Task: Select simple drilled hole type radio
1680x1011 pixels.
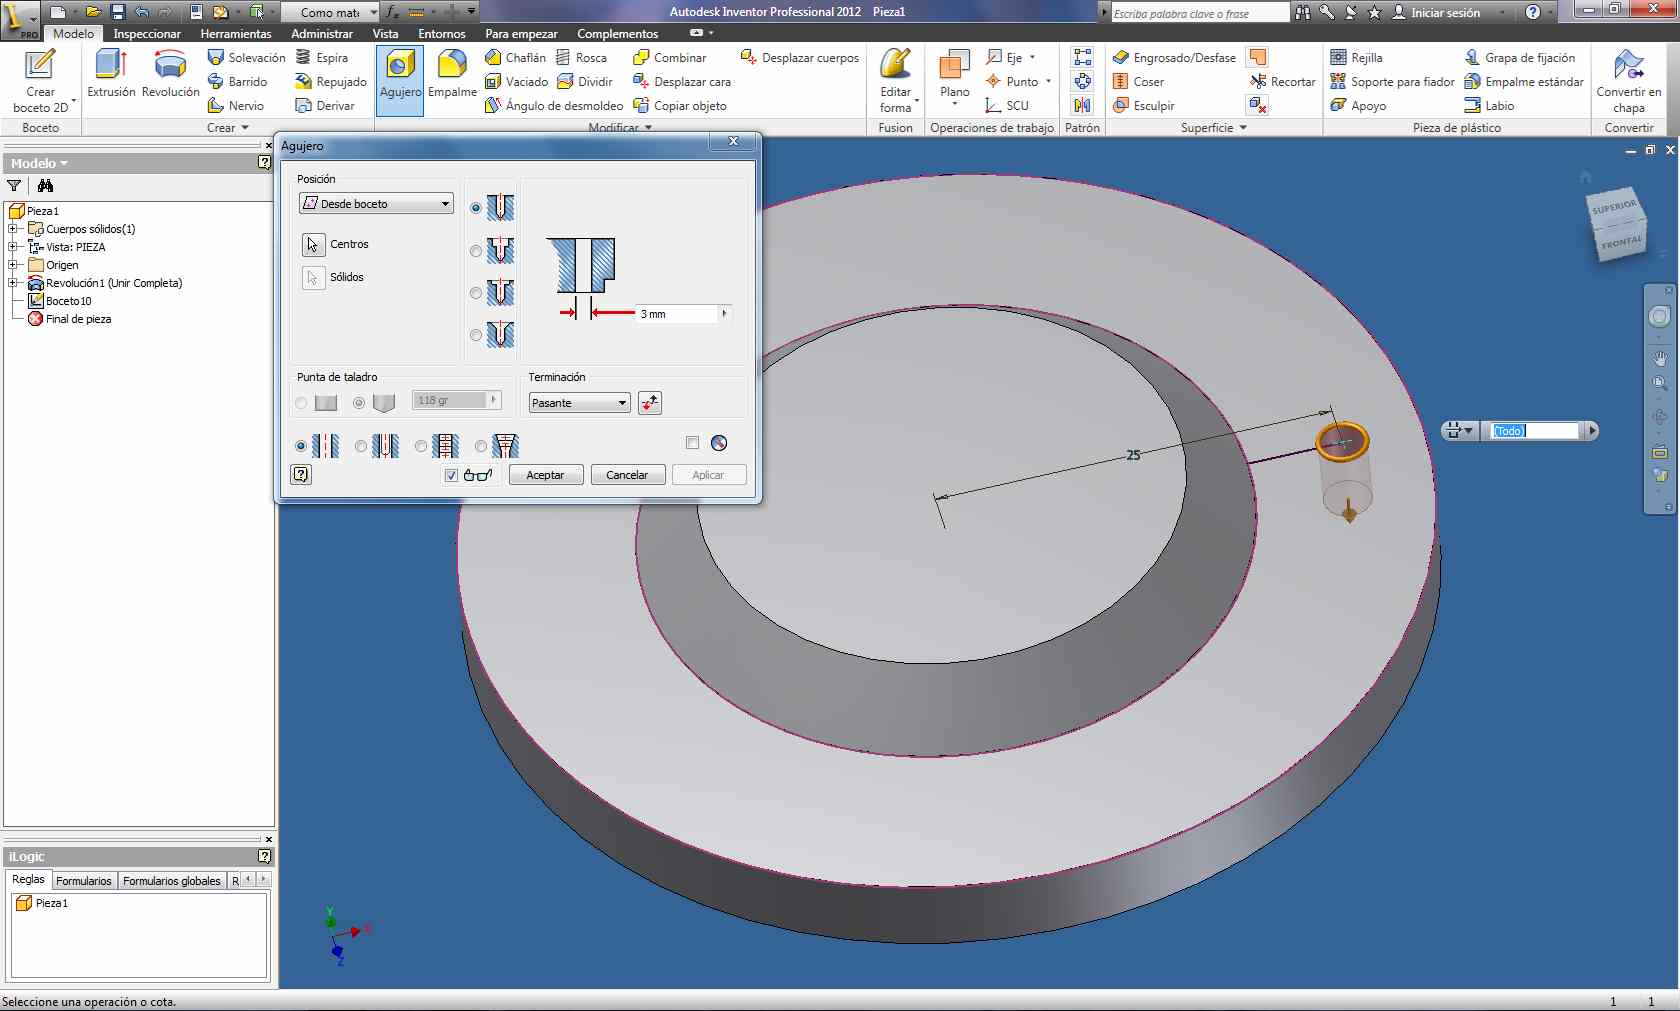Action: coord(476,208)
